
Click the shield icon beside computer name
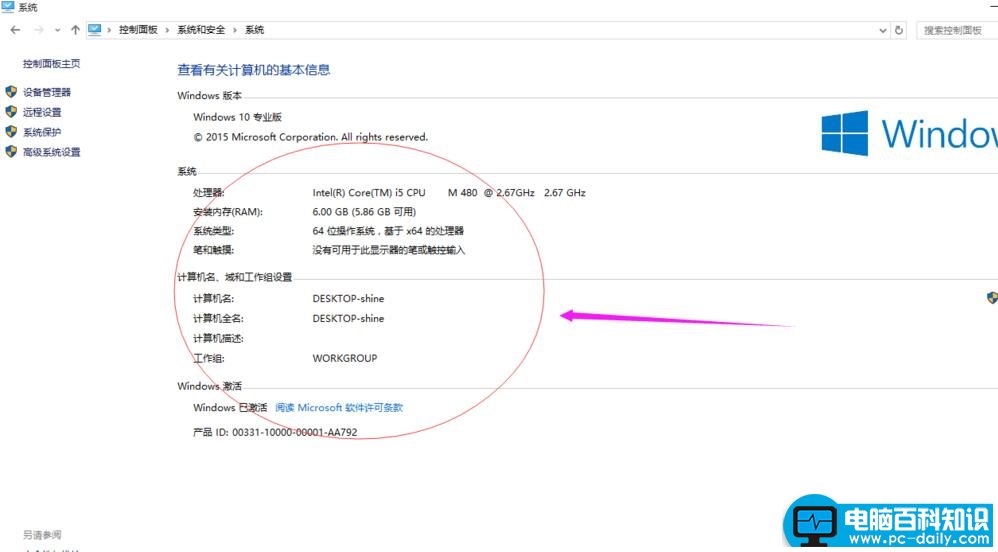(x=992, y=297)
